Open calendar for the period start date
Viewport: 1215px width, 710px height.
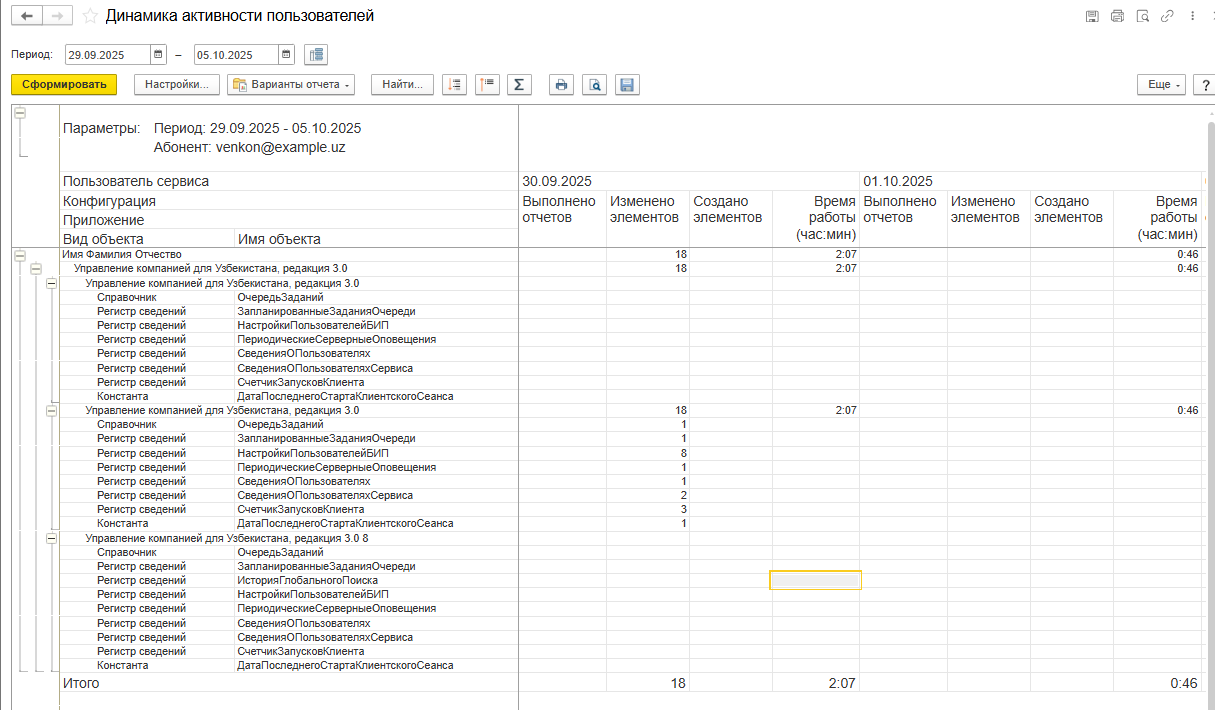(158, 55)
